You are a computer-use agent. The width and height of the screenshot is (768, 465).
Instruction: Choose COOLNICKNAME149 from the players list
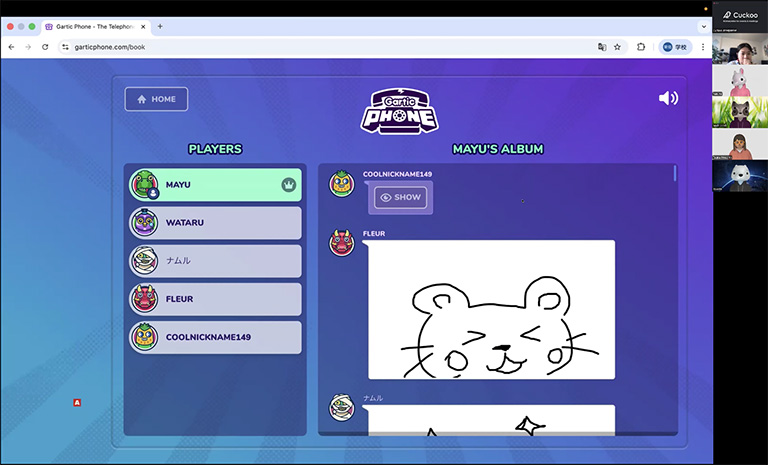click(215, 337)
